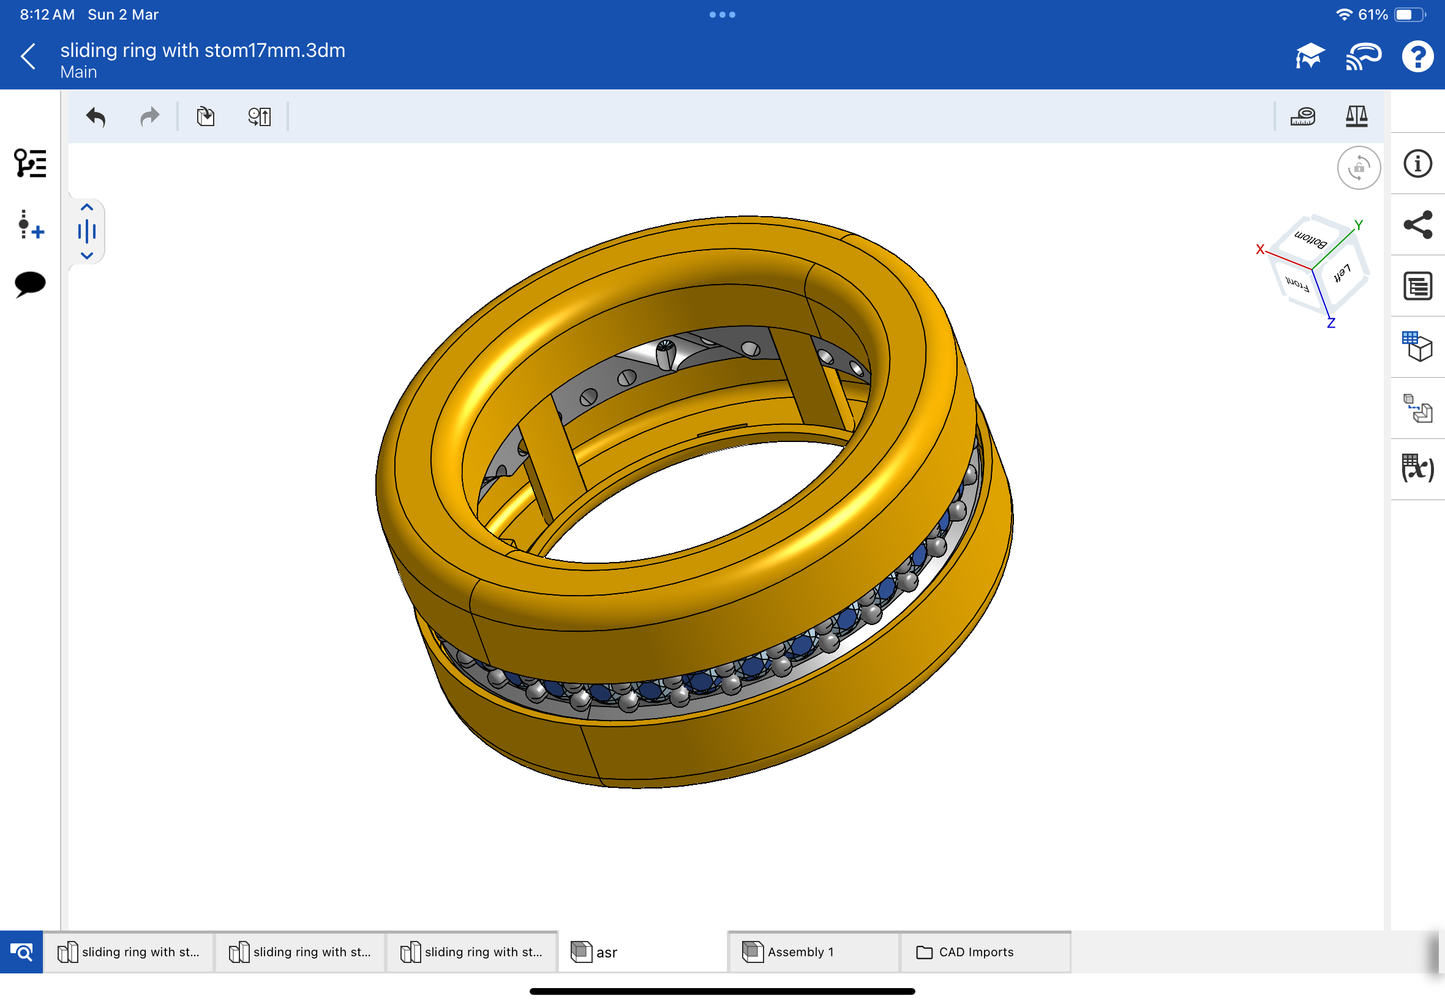The height and width of the screenshot is (1004, 1445).
Task: Open the tab manager search button
Action: (x=21, y=952)
